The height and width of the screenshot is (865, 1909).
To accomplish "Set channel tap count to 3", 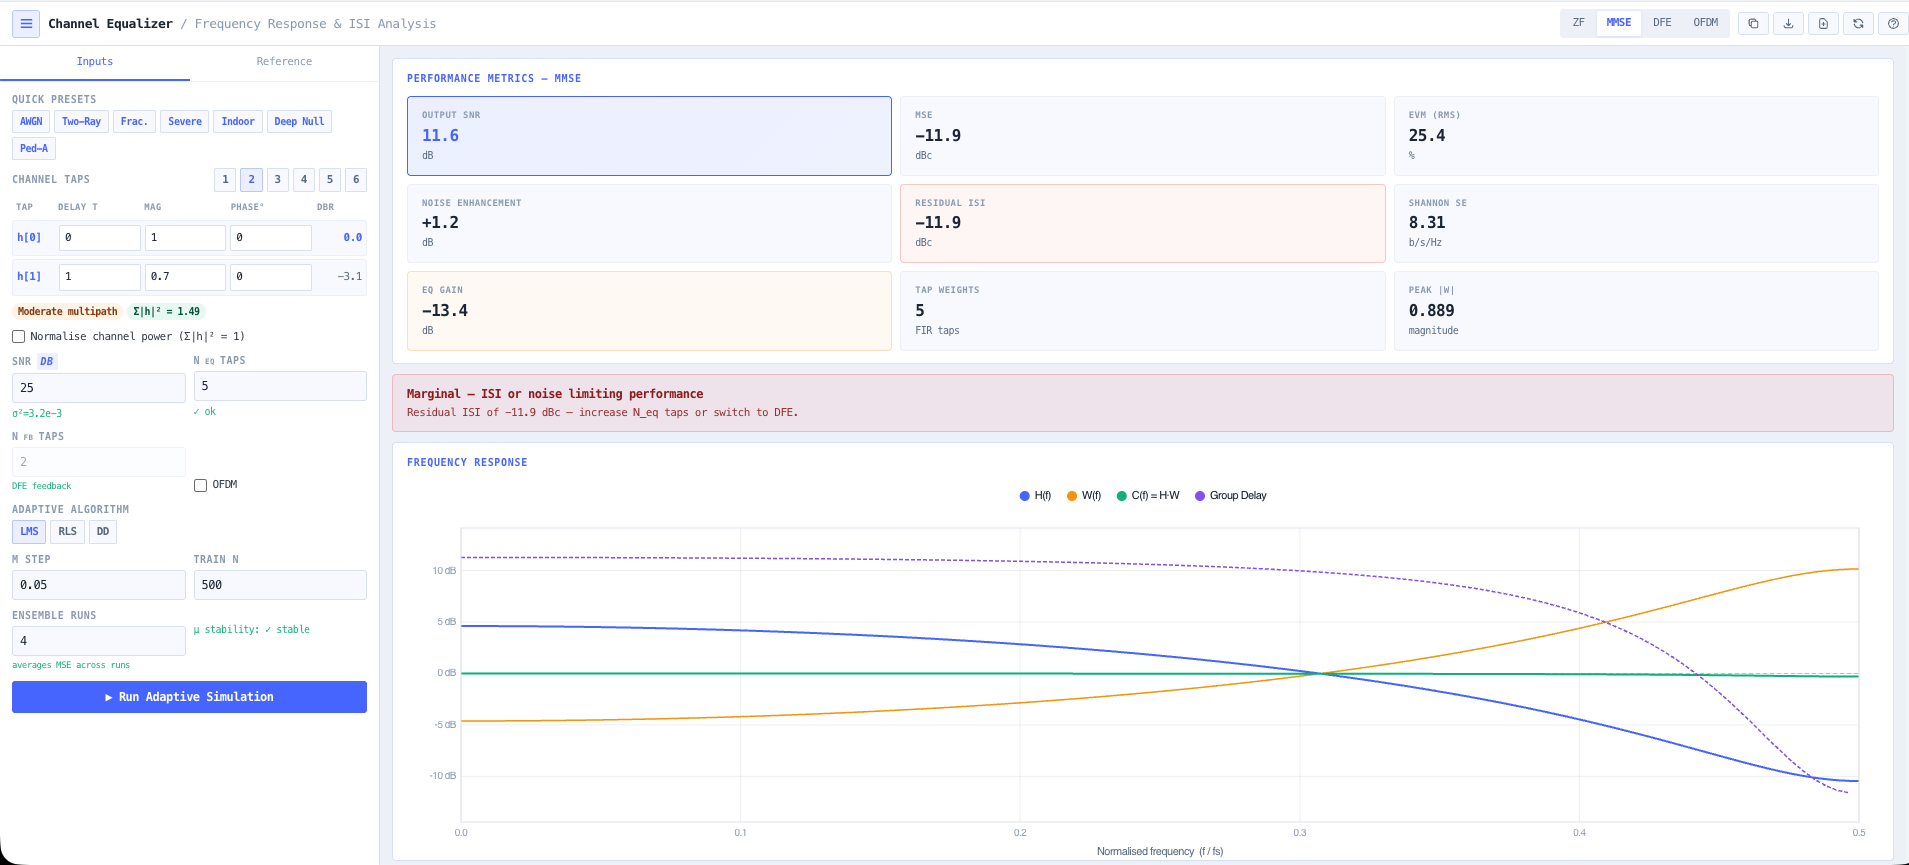I will pyautogui.click(x=277, y=180).
